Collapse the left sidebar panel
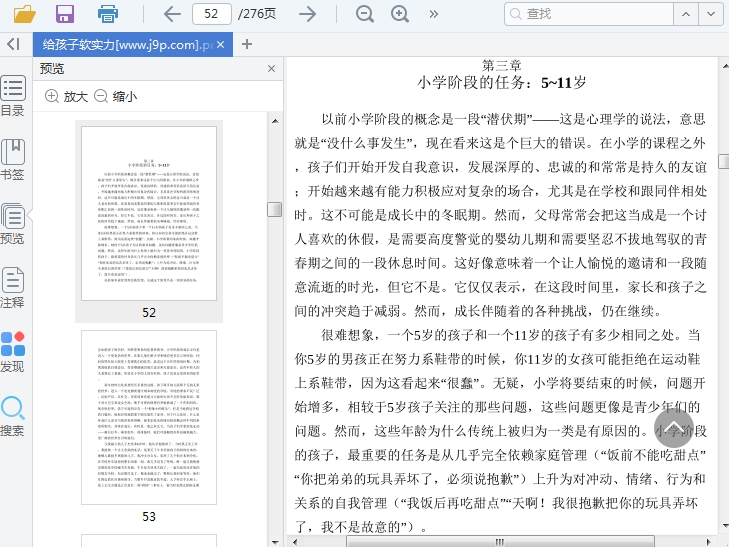The width and height of the screenshot is (729, 547). [x=13, y=44]
